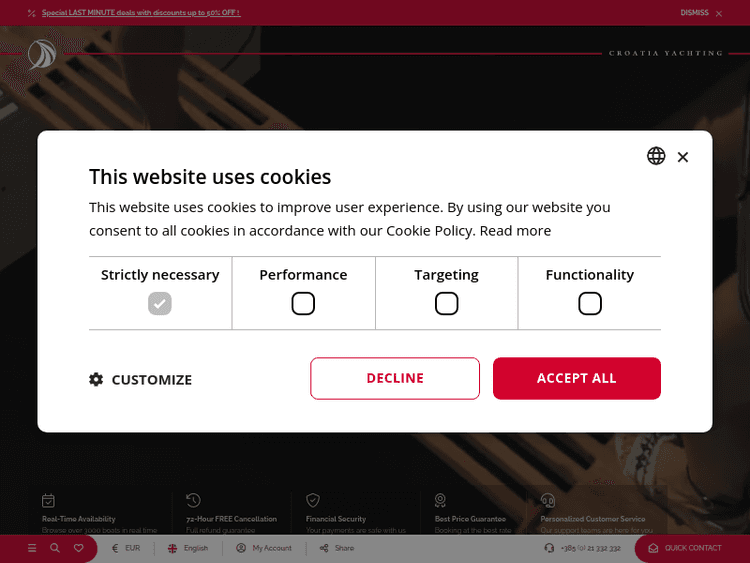Click the globe language icon in cookie dialog
Image resolution: width=750 pixels, height=563 pixels.
coord(656,156)
